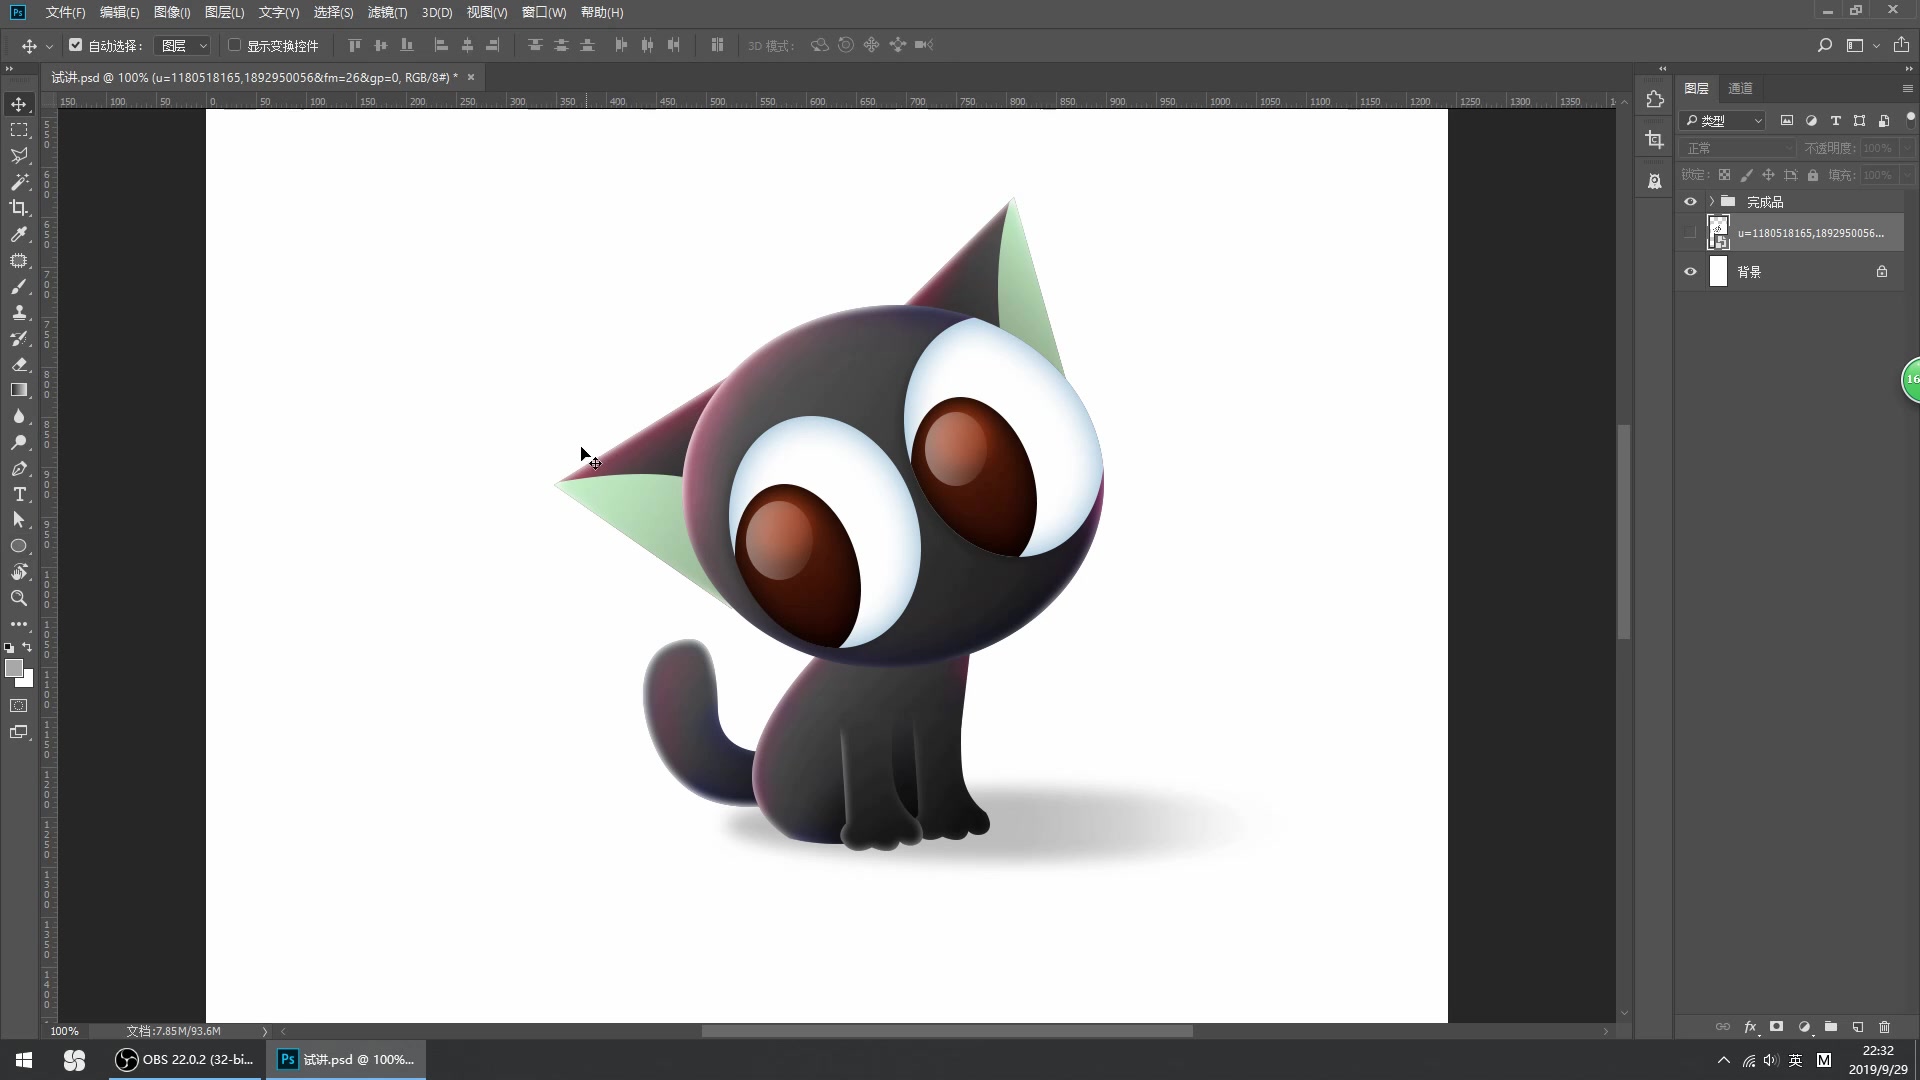Click the create new layer icon
The height and width of the screenshot is (1080, 1920).
click(x=1857, y=1027)
